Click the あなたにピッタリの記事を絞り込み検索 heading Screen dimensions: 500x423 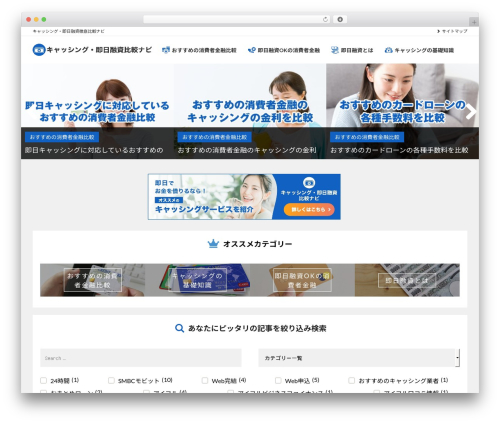[257, 328]
